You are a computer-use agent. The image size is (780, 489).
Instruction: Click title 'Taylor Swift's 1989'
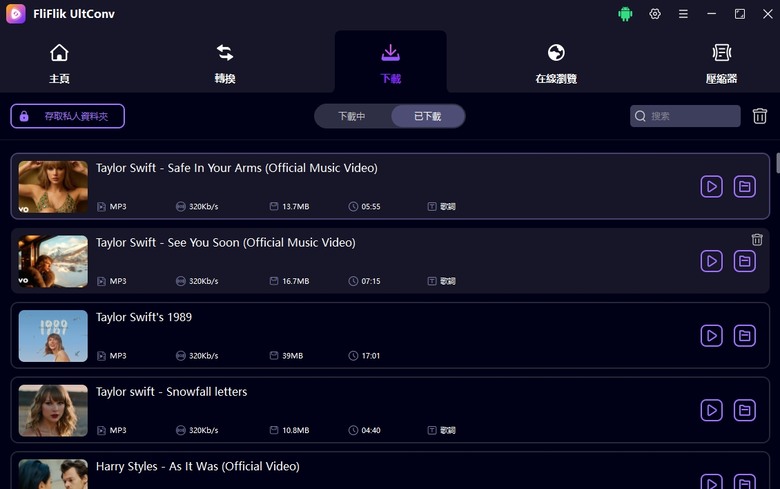coord(144,317)
